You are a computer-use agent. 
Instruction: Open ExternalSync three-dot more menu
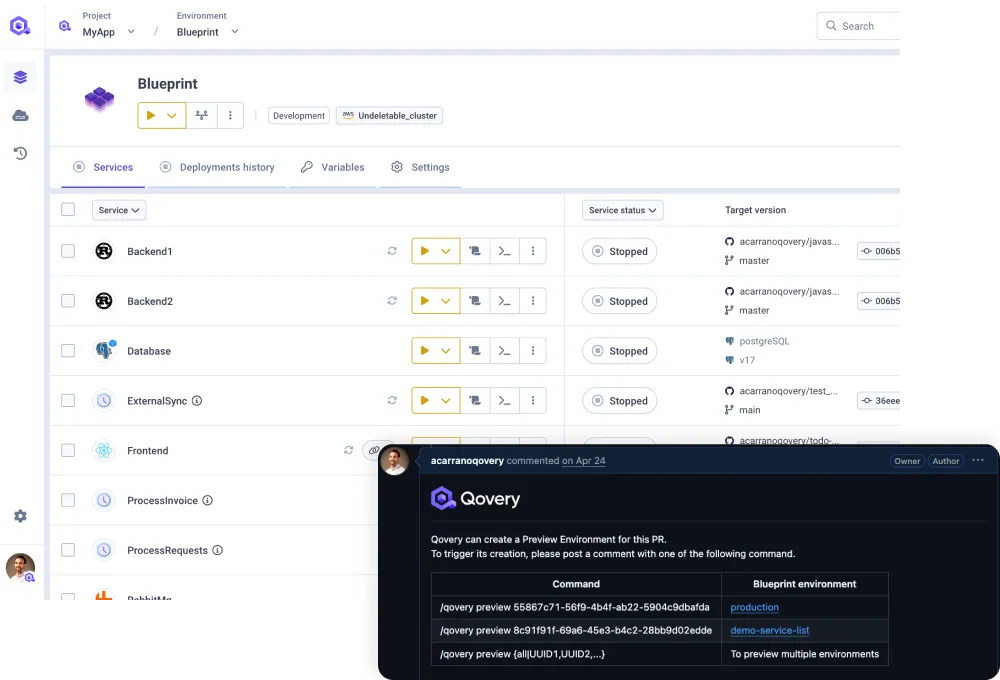pos(533,400)
